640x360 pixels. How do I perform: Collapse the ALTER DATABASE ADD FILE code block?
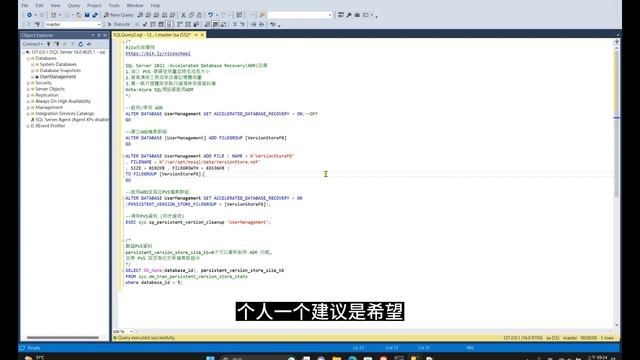pyautogui.click(x=123, y=156)
